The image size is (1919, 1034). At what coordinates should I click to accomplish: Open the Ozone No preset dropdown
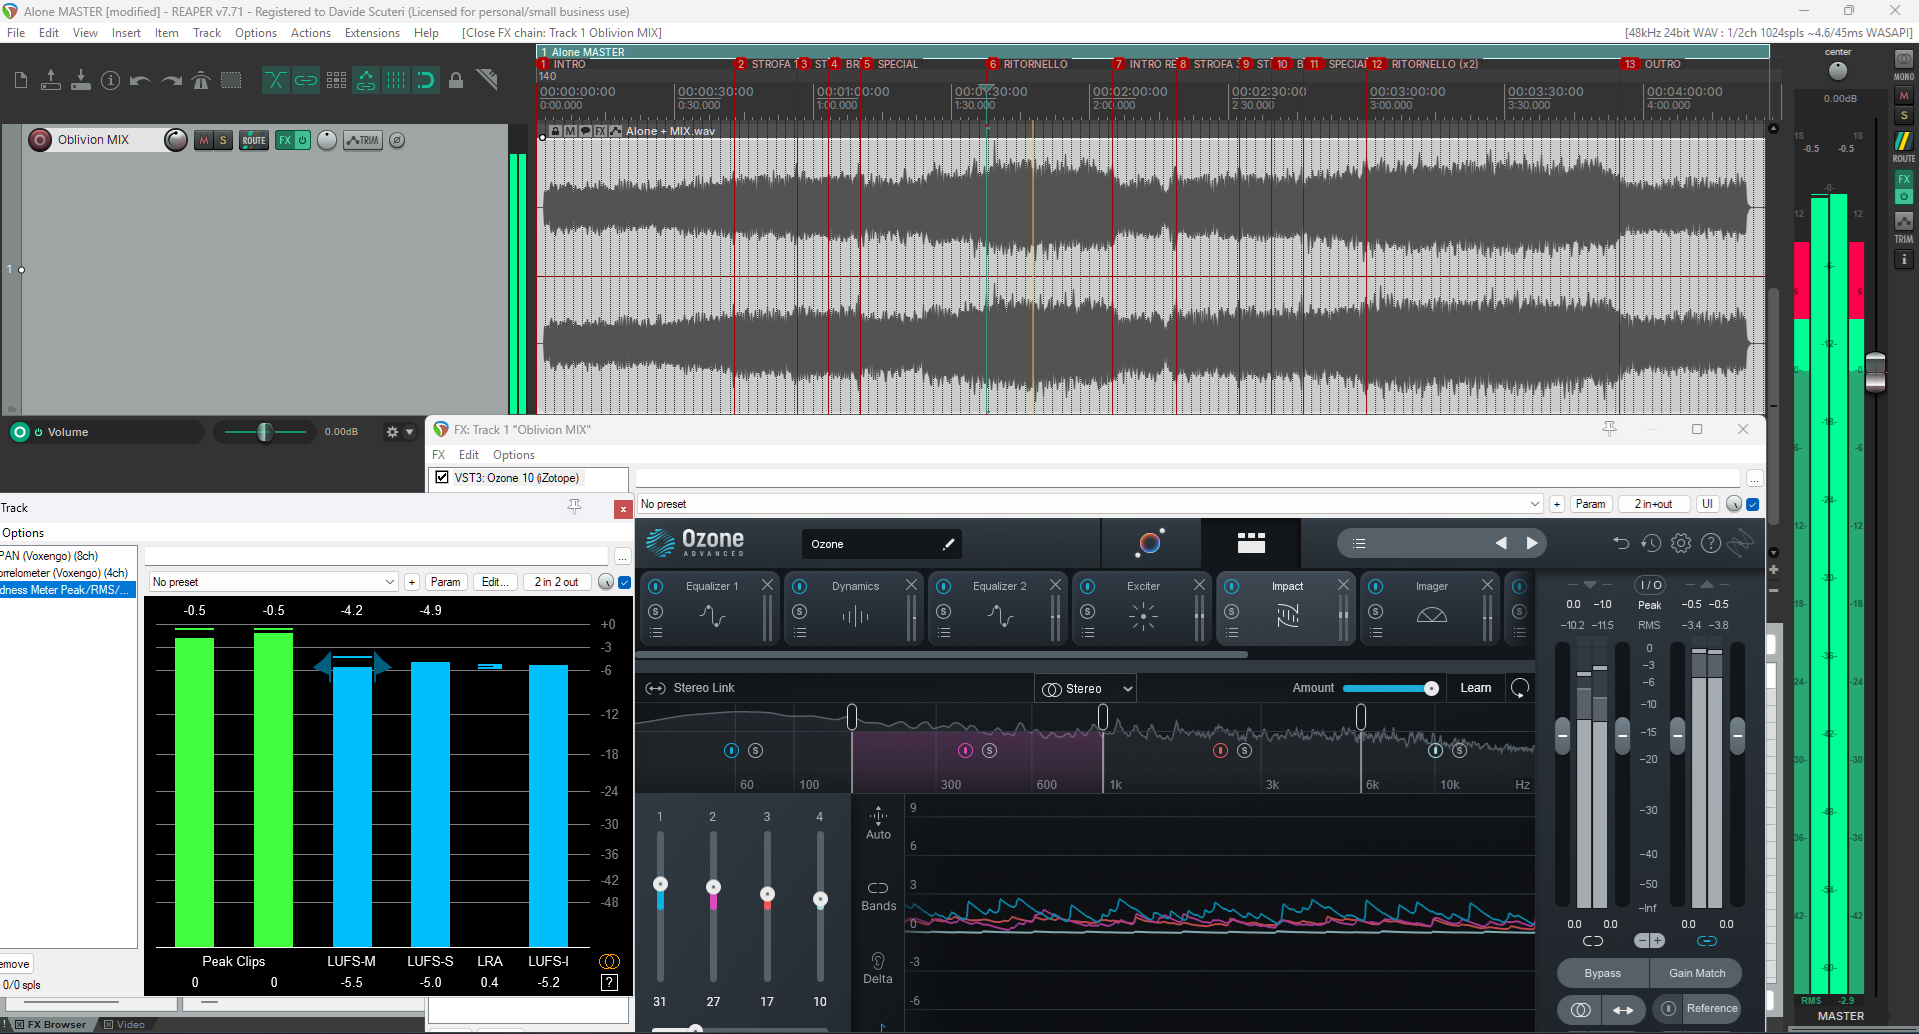(1090, 504)
